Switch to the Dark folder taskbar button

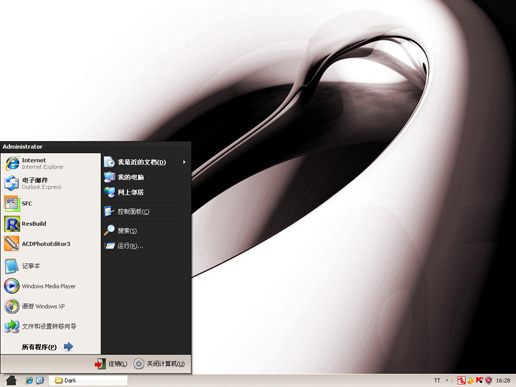(88, 380)
